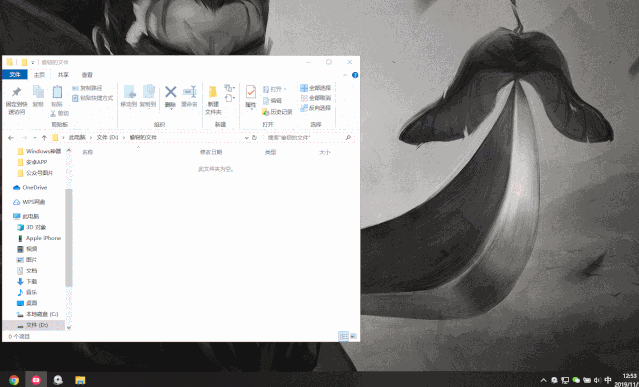This screenshot has height=387, width=639.
Task: Click the Paste clipboard icon
Action: click(x=57, y=92)
